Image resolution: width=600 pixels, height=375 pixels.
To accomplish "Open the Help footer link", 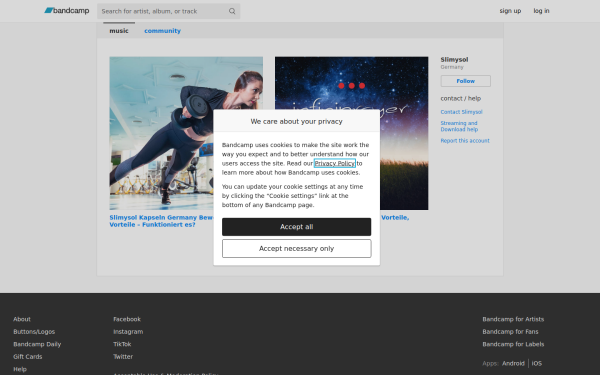I will click(20, 369).
